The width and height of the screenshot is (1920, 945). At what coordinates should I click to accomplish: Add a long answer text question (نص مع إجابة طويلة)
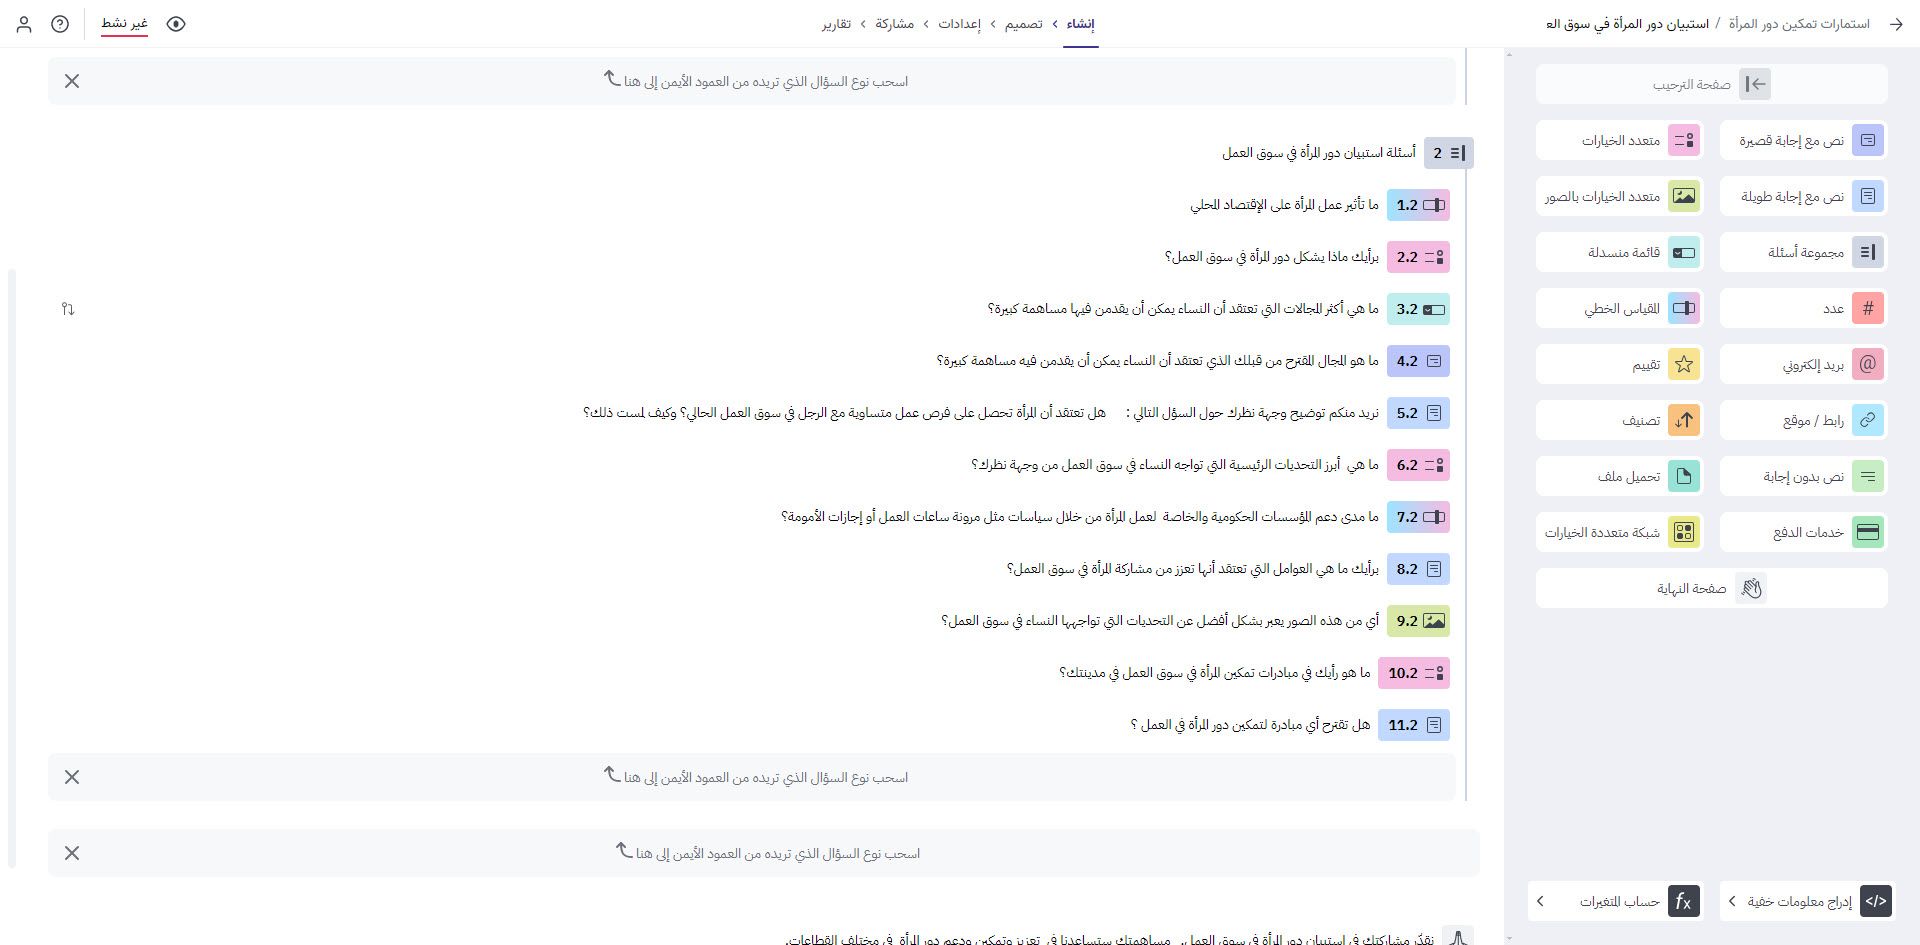click(x=1803, y=196)
